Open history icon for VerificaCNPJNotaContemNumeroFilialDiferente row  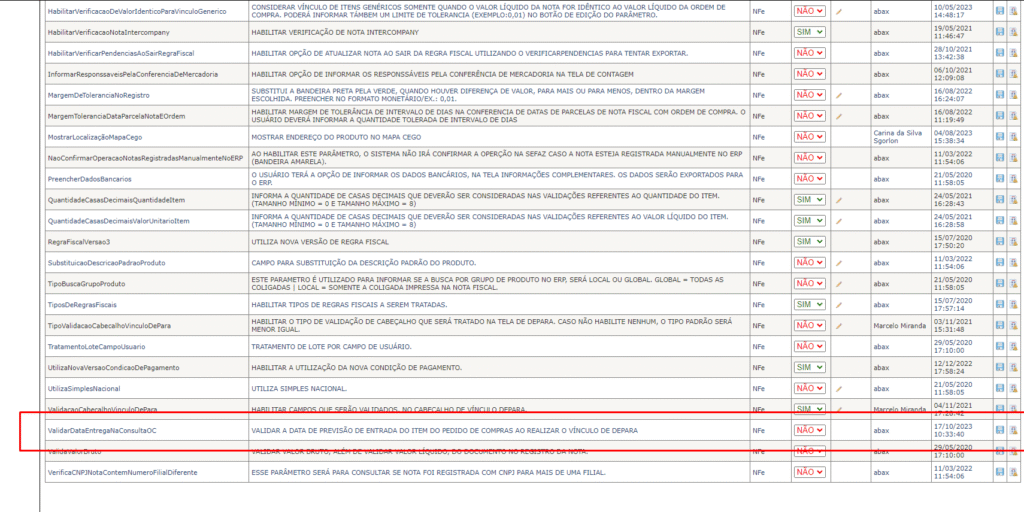point(1013,471)
